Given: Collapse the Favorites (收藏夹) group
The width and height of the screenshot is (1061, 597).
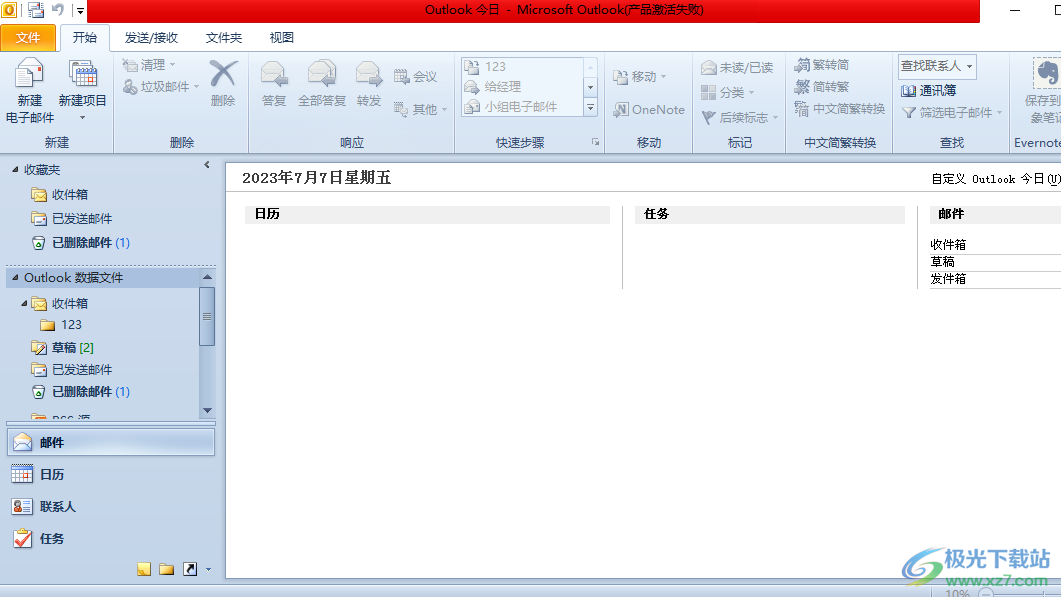Looking at the screenshot, I should point(15,169).
